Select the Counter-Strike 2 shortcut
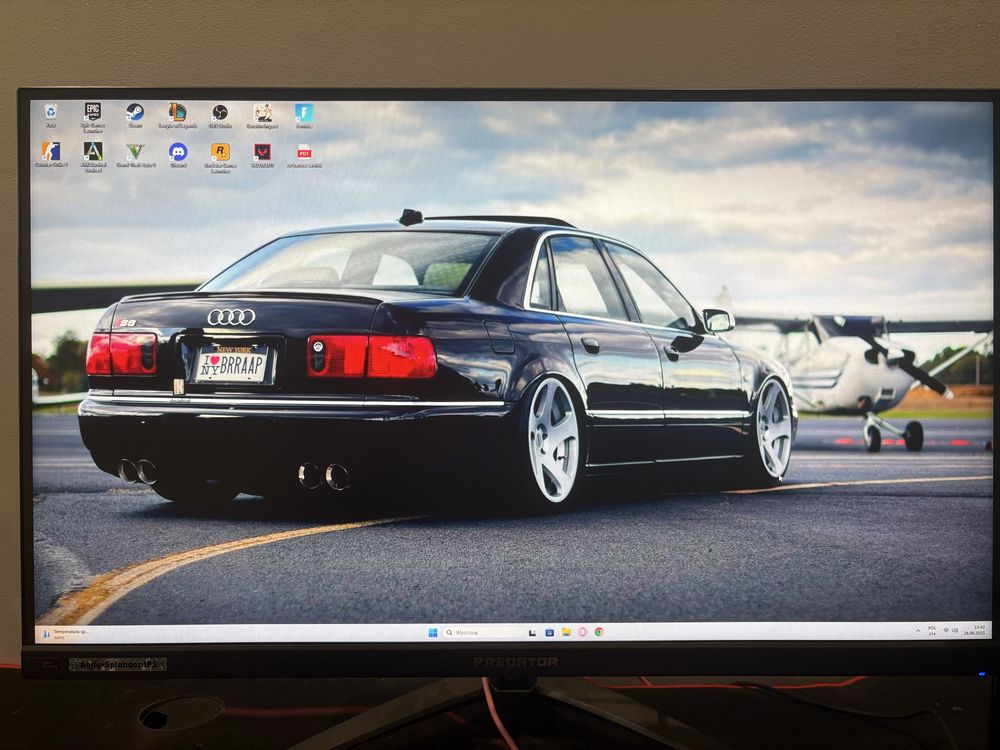1000x750 pixels. 51,154
